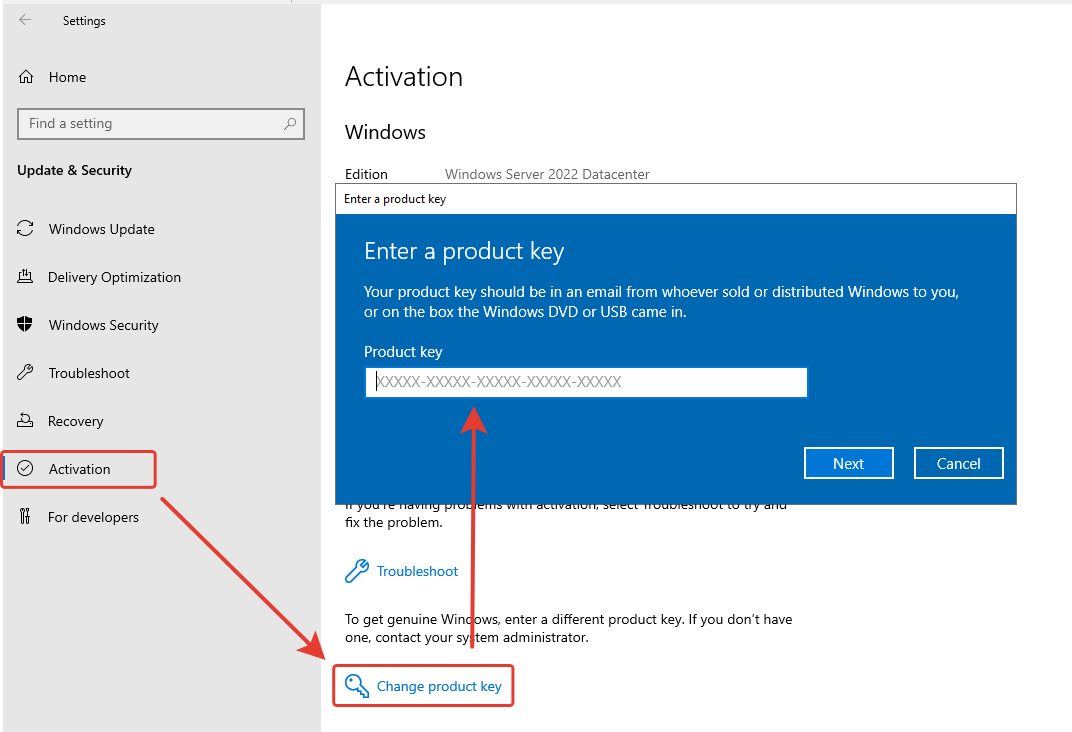This screenshot has height=732, width=1072.
Task: Click the magnifier icon in search box
Action: pyautogui.click(x=290, y=124)
